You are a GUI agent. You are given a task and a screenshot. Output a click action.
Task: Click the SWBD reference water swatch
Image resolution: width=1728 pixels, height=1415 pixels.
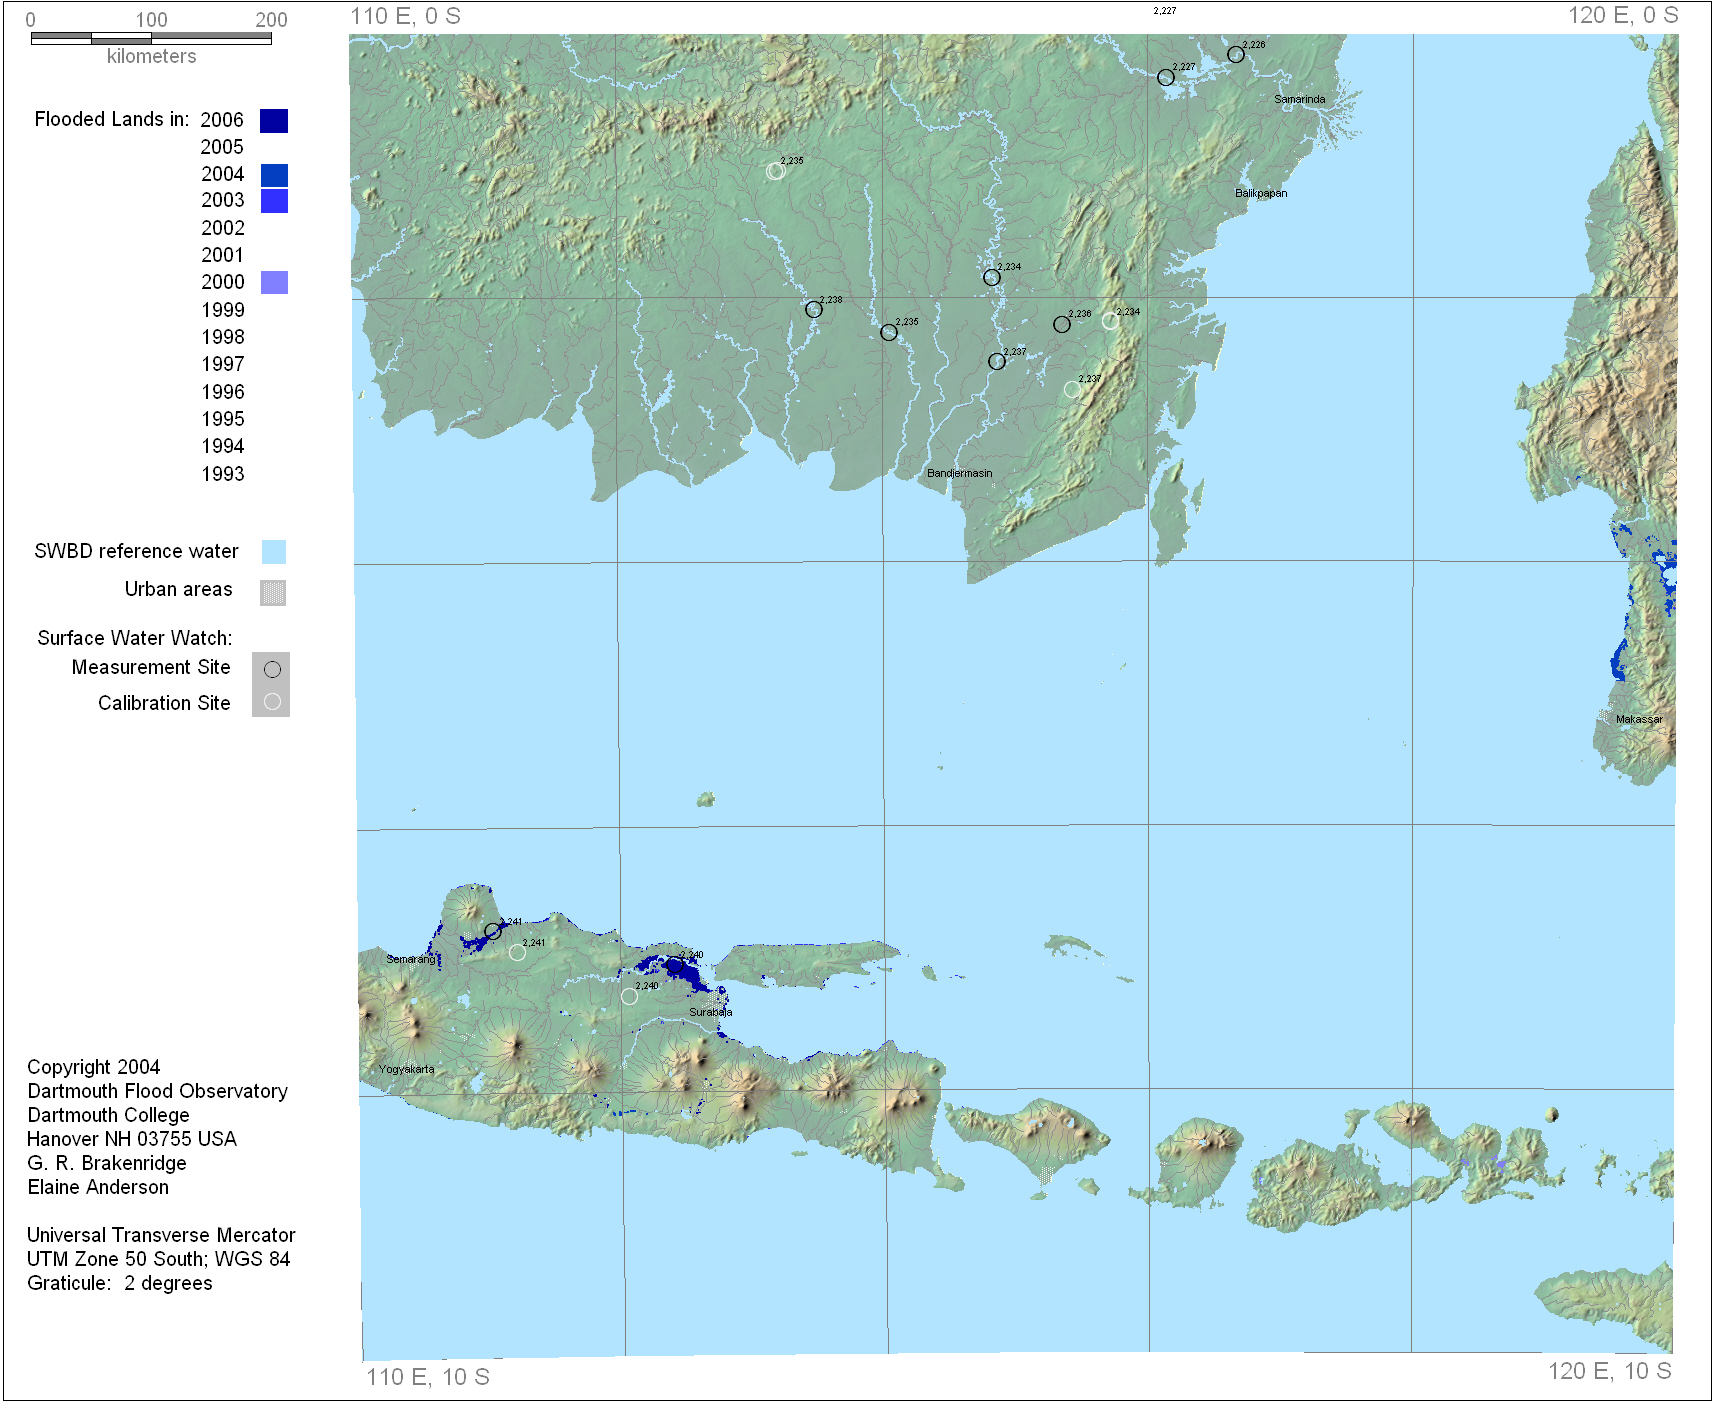(274, 552)
